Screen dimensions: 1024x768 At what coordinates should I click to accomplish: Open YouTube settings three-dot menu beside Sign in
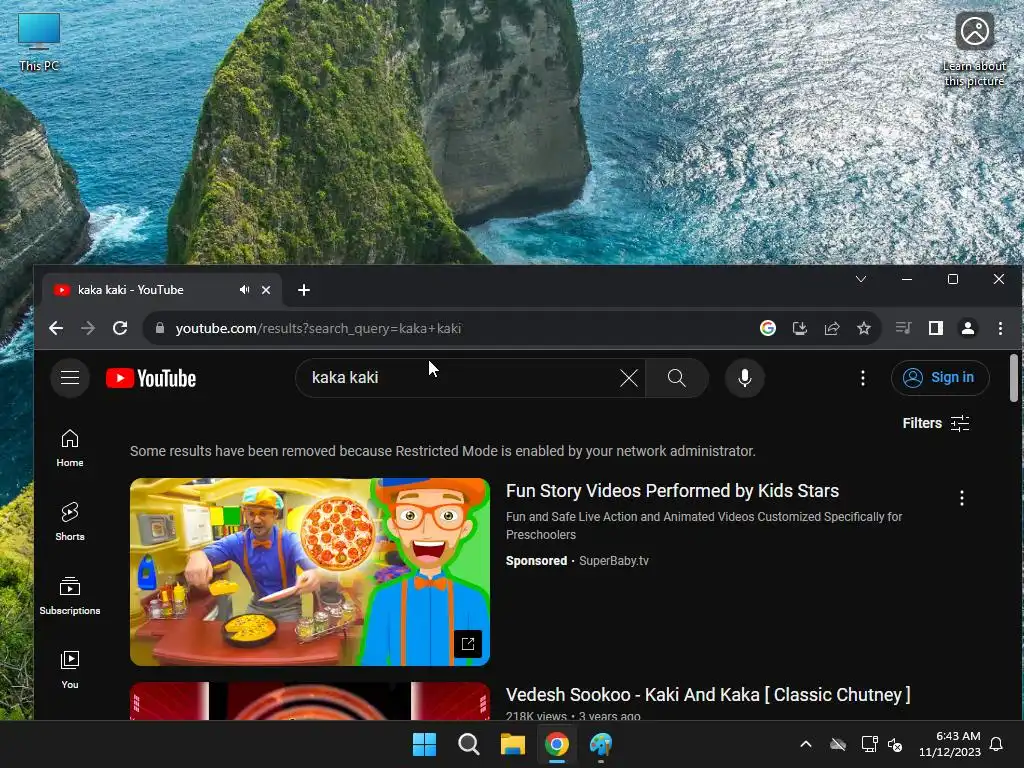pyautogui.click(x=863, y=377)
